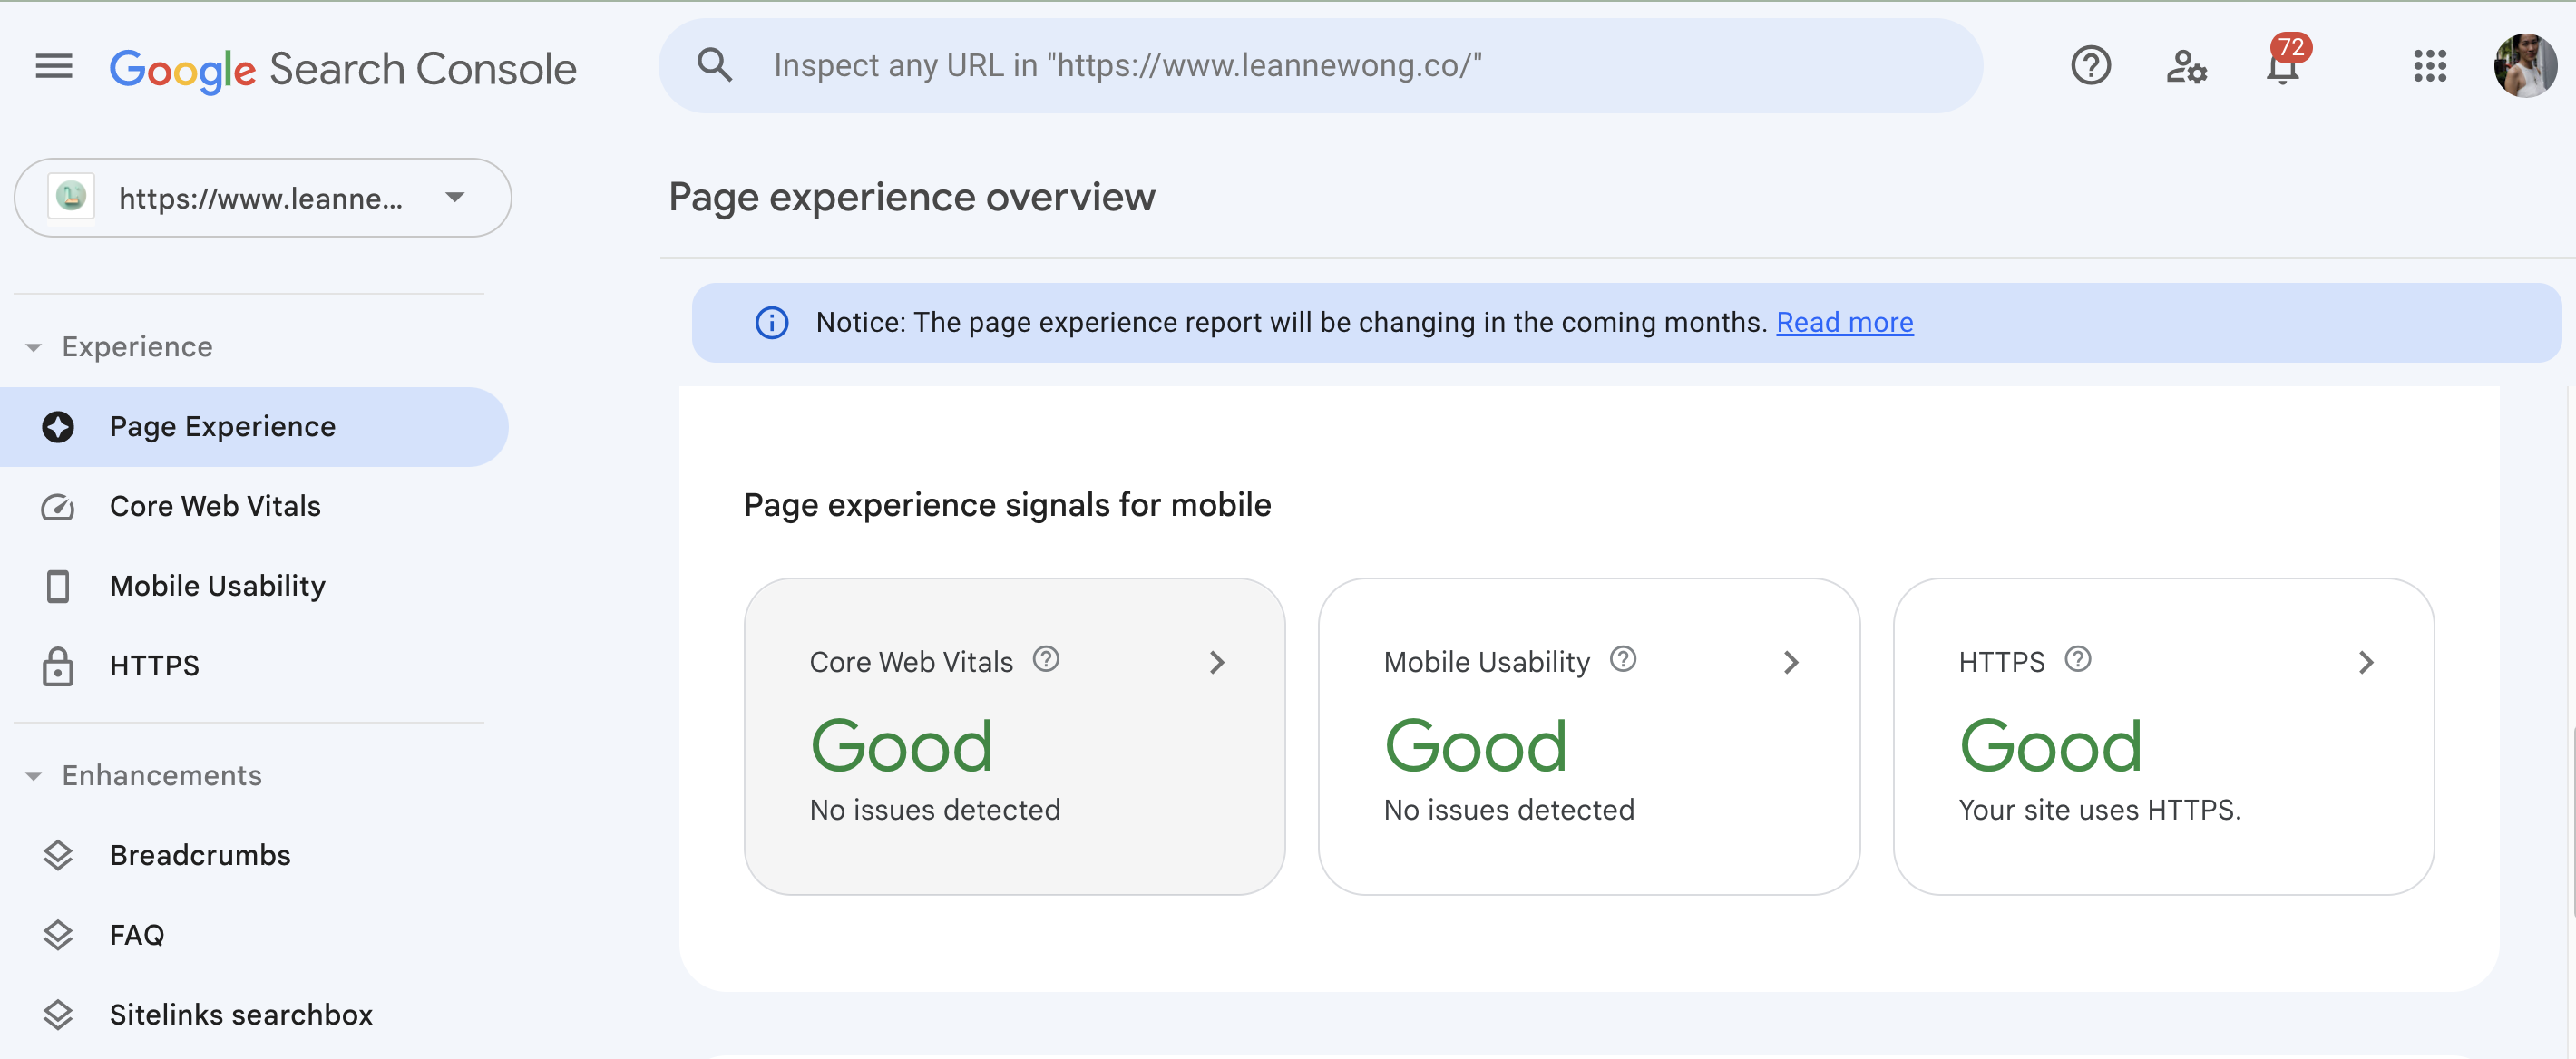This screenshot has height=1059, width=2576.
Task: Click the Breadcrumbs layers icon
Action: tap(58, 856)
